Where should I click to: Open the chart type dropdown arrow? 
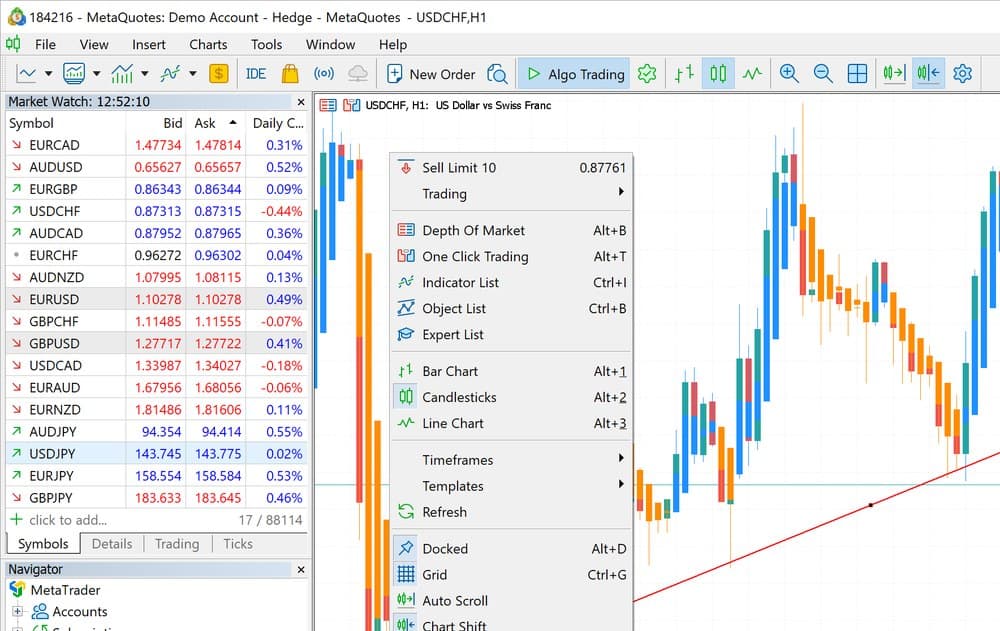pyautogui.click(x=48, y=74)
